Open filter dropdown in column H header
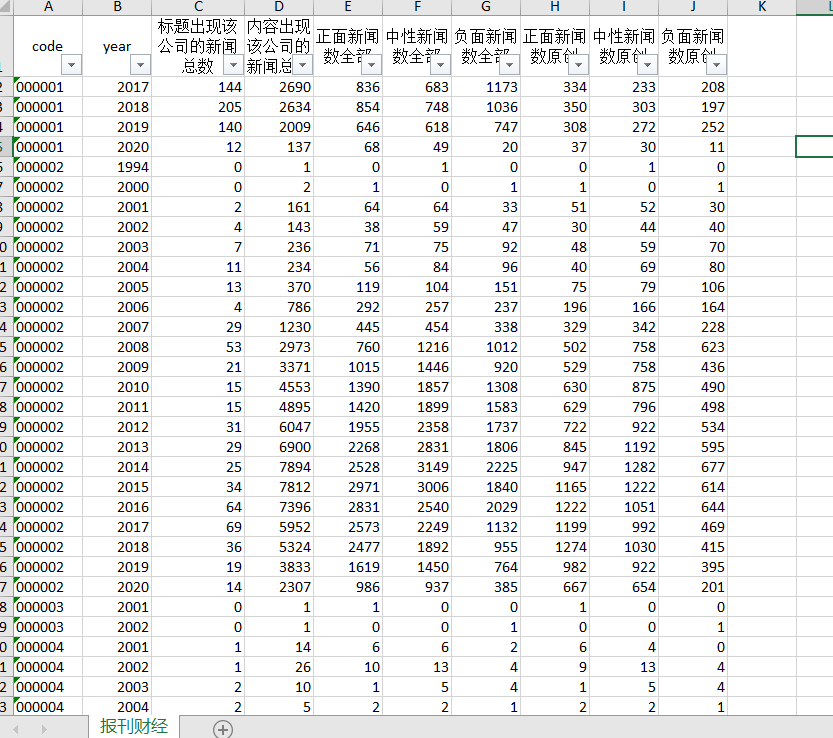This screenshot has height=738, width=833. point(579,65)
